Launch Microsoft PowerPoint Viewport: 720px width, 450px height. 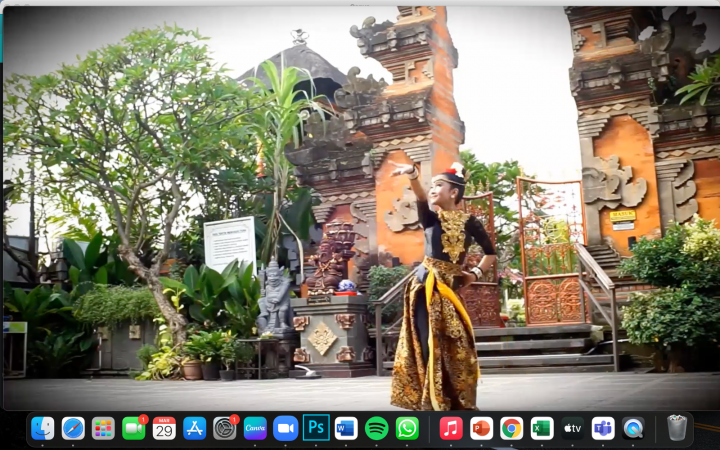pyautogui.click(x=481, y=428)
